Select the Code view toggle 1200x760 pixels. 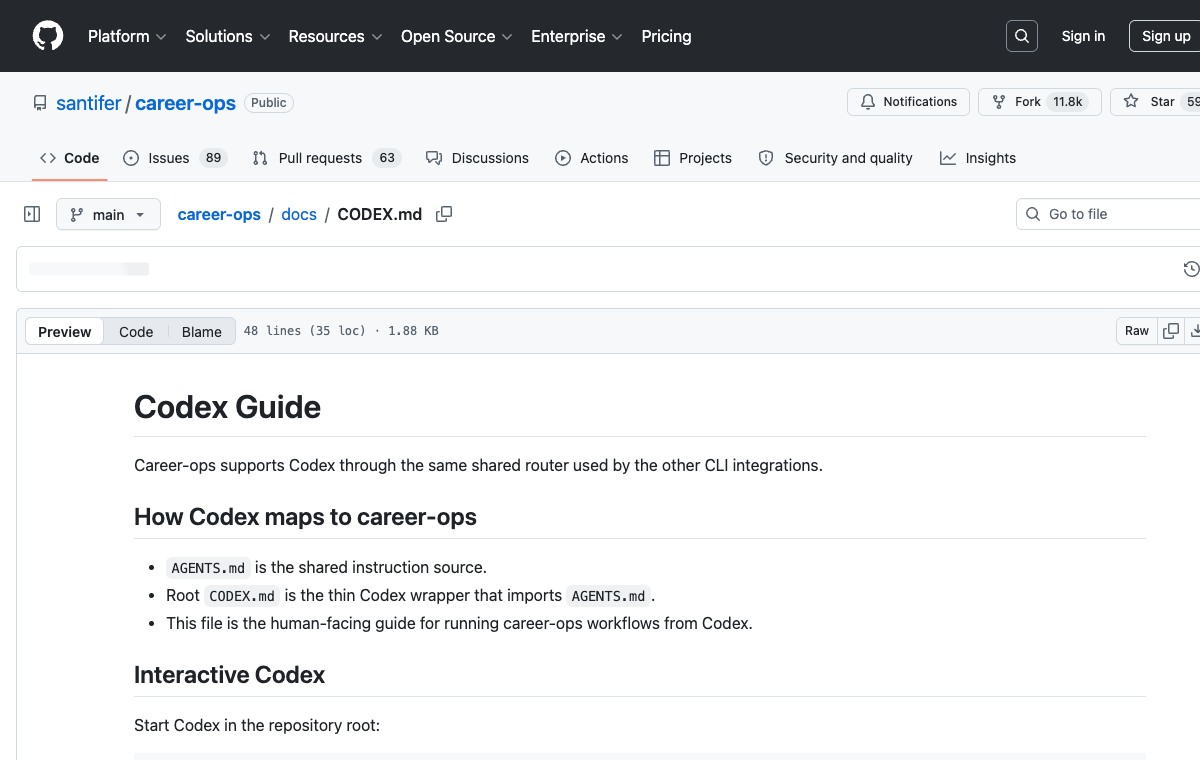136,331
